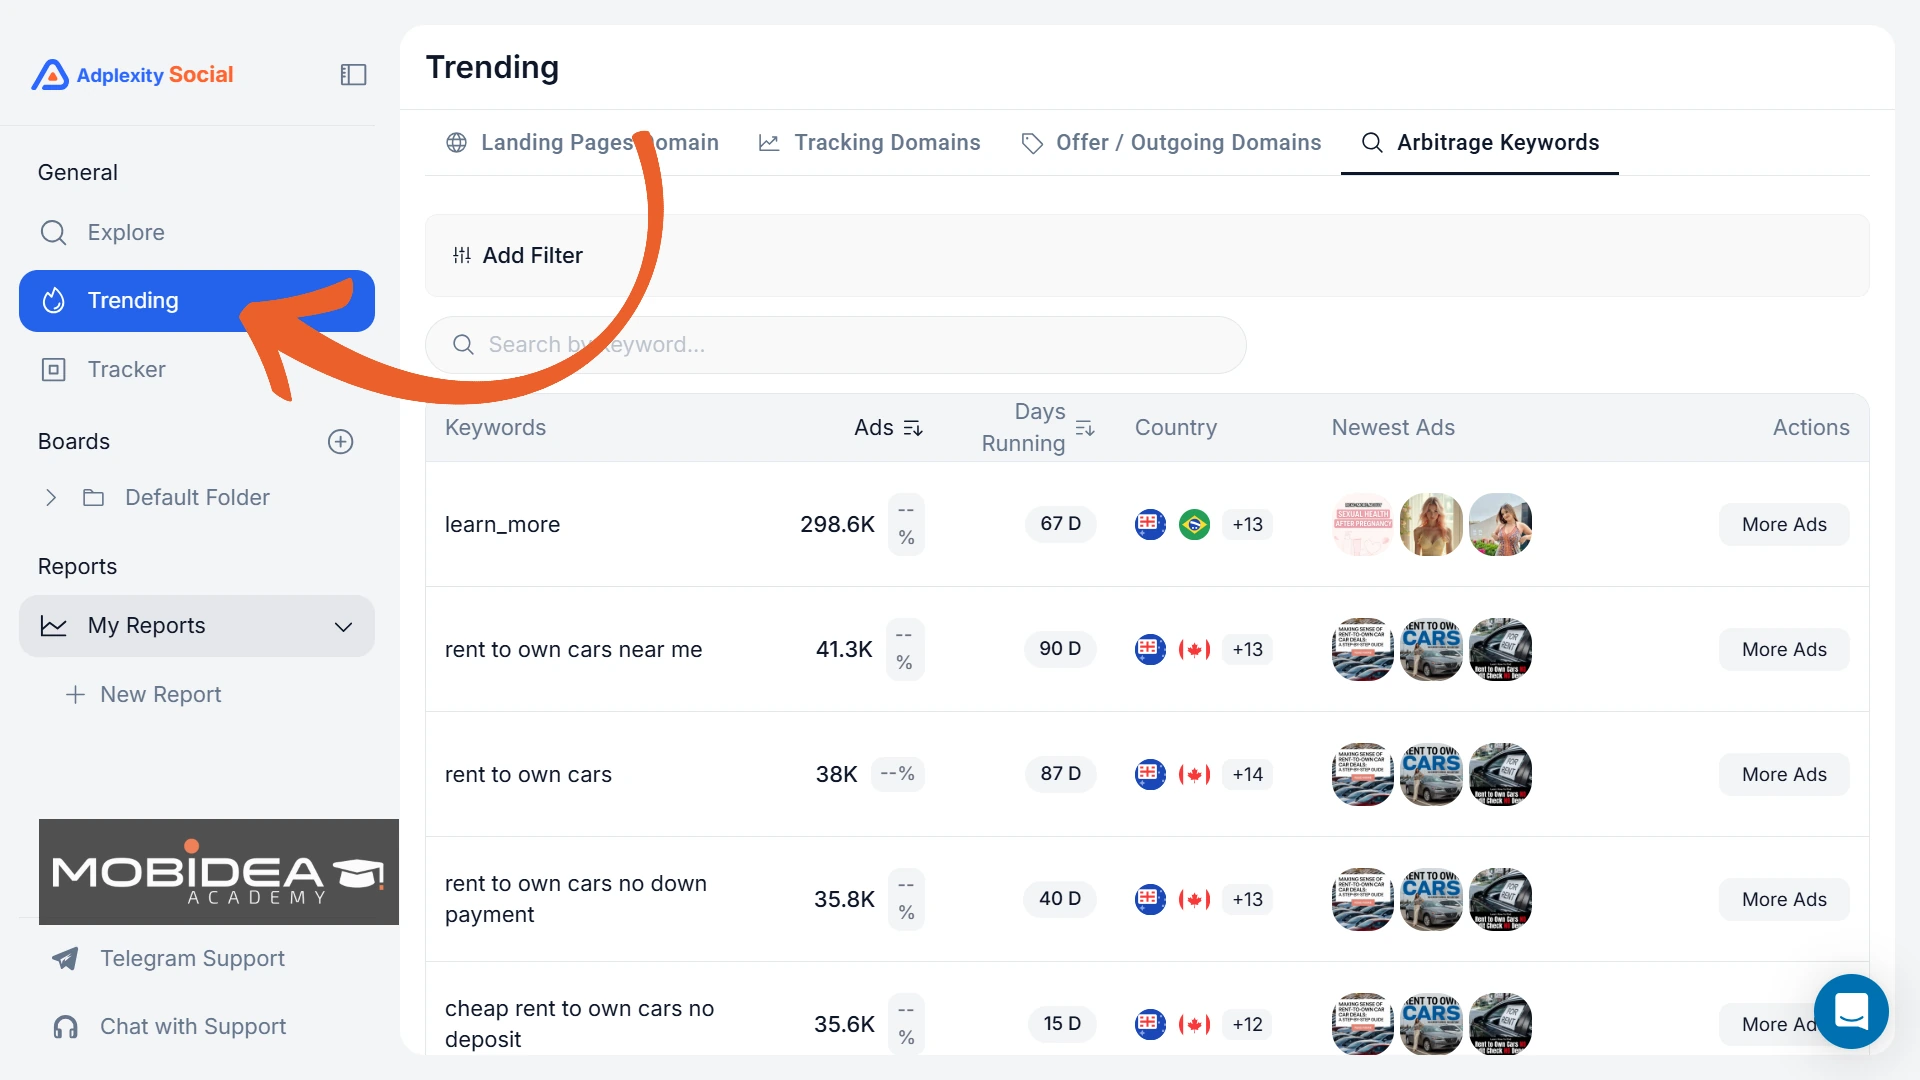Click the Add Filter button

tap(517, 255)
